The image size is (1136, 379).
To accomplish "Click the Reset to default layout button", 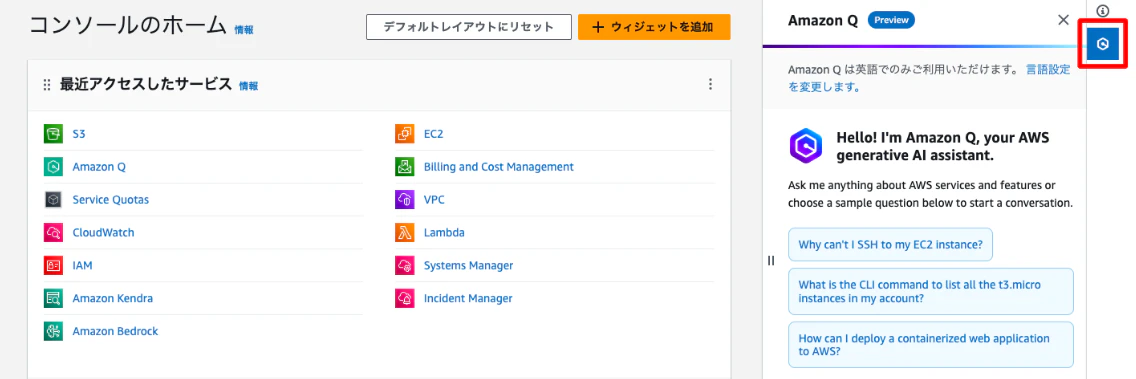I will [x=468, y=28].
